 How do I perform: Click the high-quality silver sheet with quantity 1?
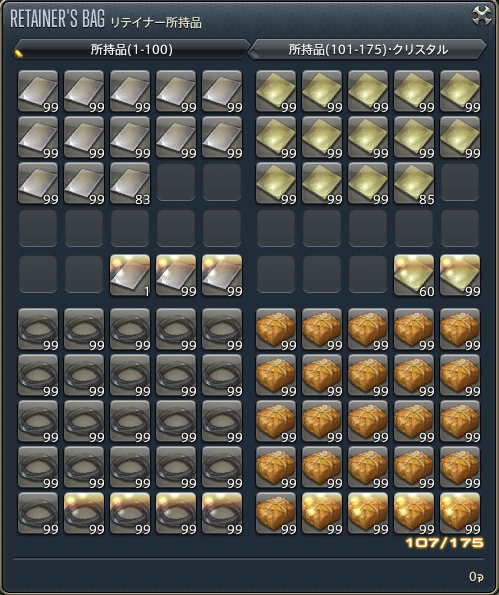[x=130, y=275]
